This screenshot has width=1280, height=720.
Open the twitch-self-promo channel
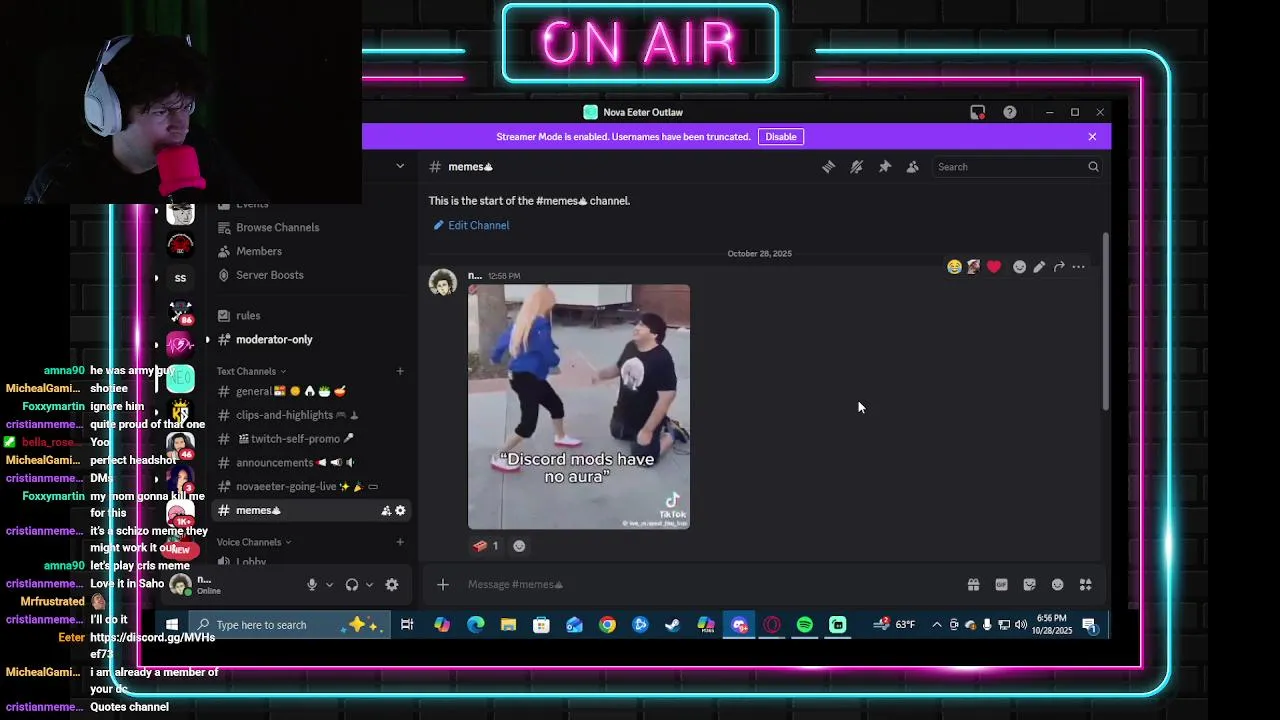[x=312, y=439]
